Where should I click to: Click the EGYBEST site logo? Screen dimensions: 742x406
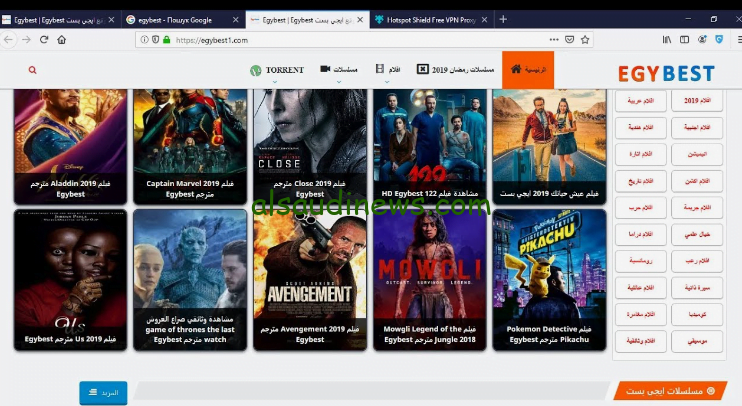(x=666, y=73)
